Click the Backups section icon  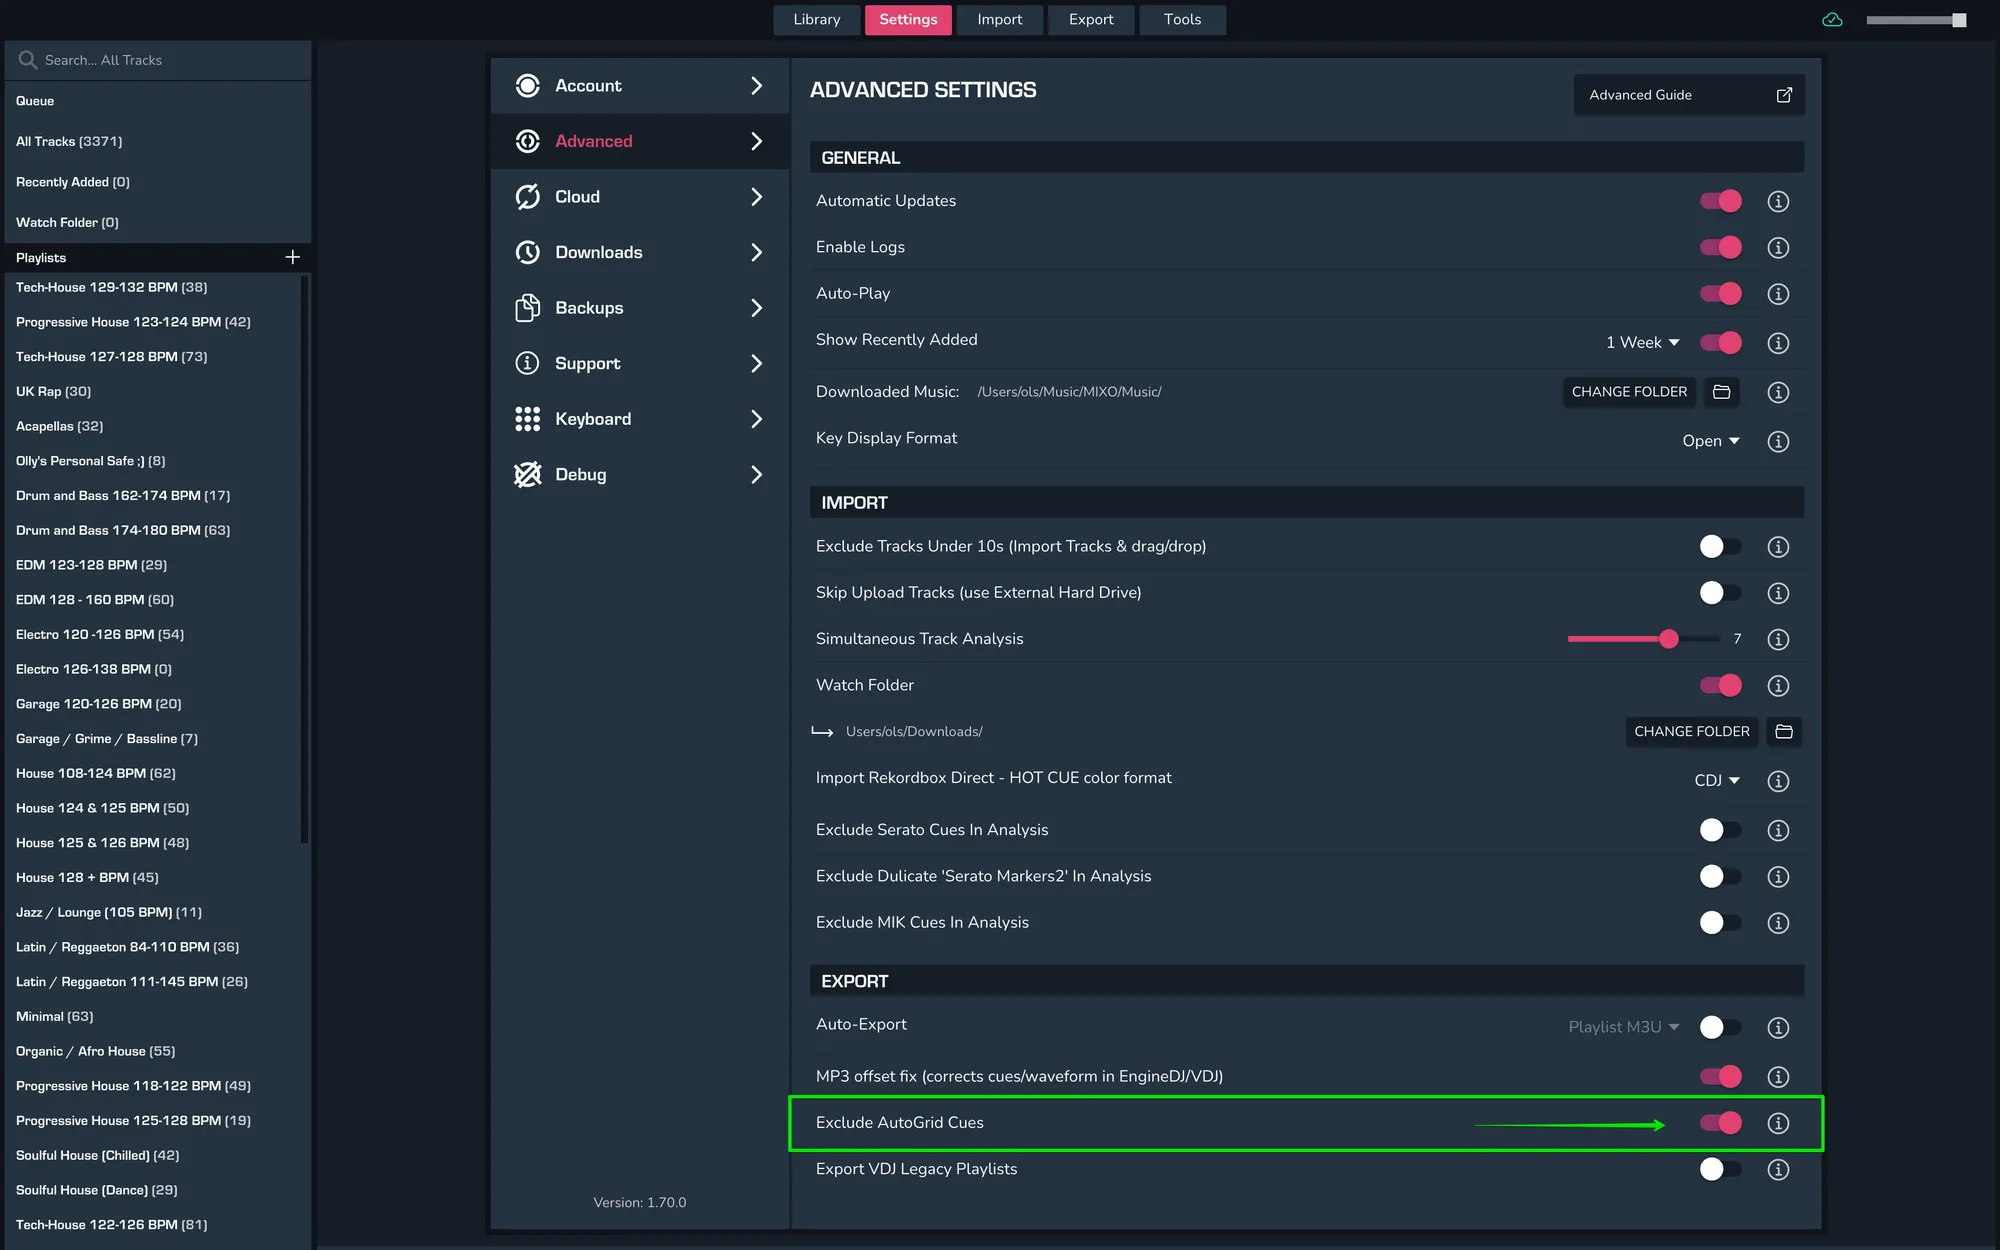click(x=527, y=308)
